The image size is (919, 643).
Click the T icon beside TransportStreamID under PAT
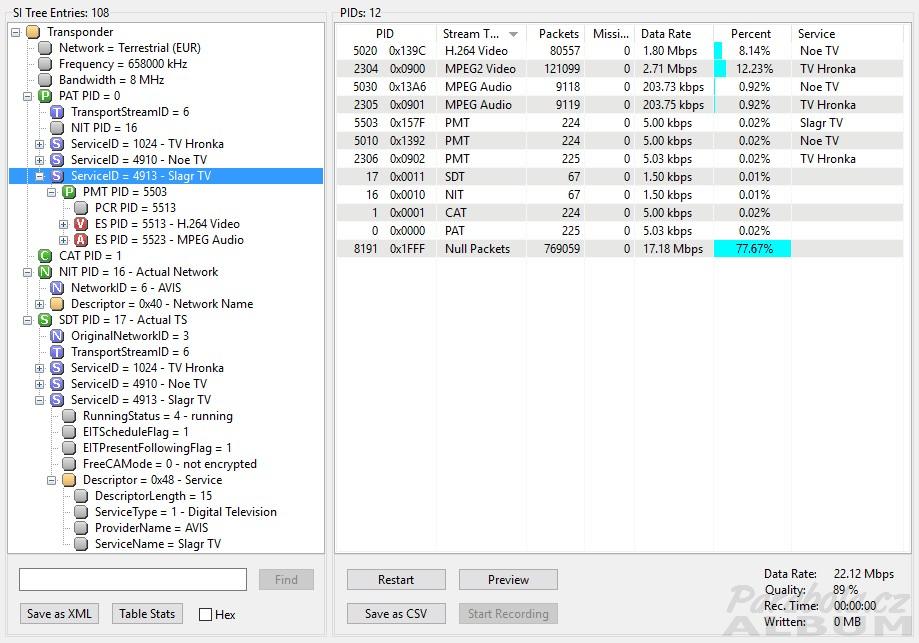tap(57, 112)
